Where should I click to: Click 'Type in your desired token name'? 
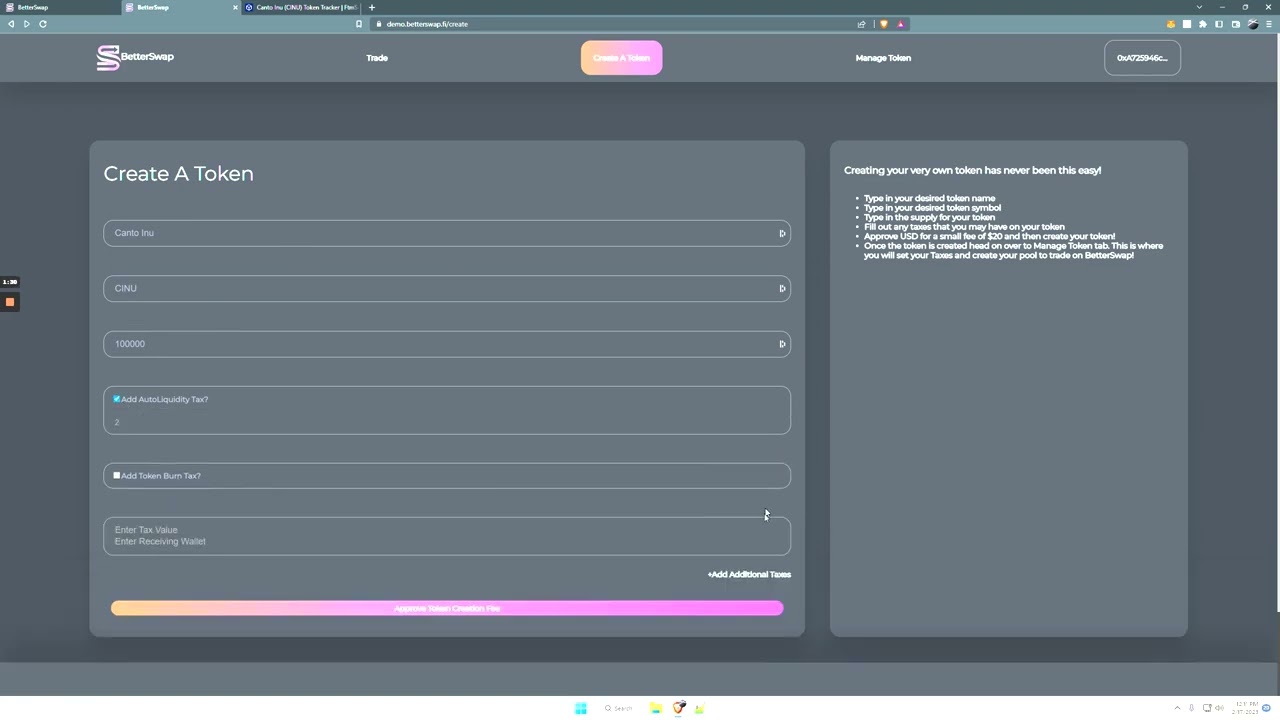tap(929, 198)
